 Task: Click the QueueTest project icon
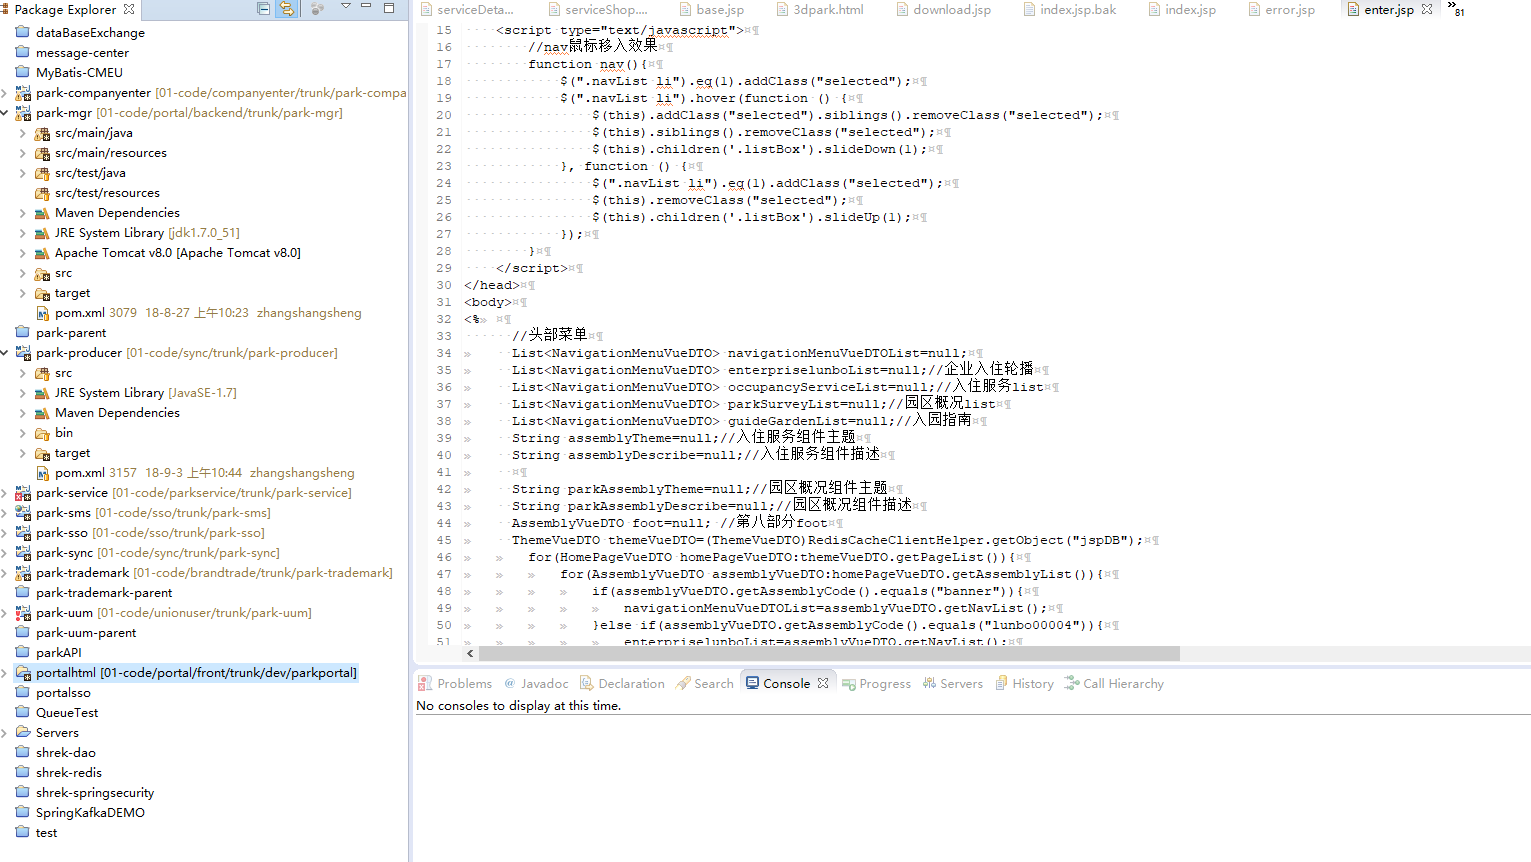pyautogui.click(x=23, y=712)
